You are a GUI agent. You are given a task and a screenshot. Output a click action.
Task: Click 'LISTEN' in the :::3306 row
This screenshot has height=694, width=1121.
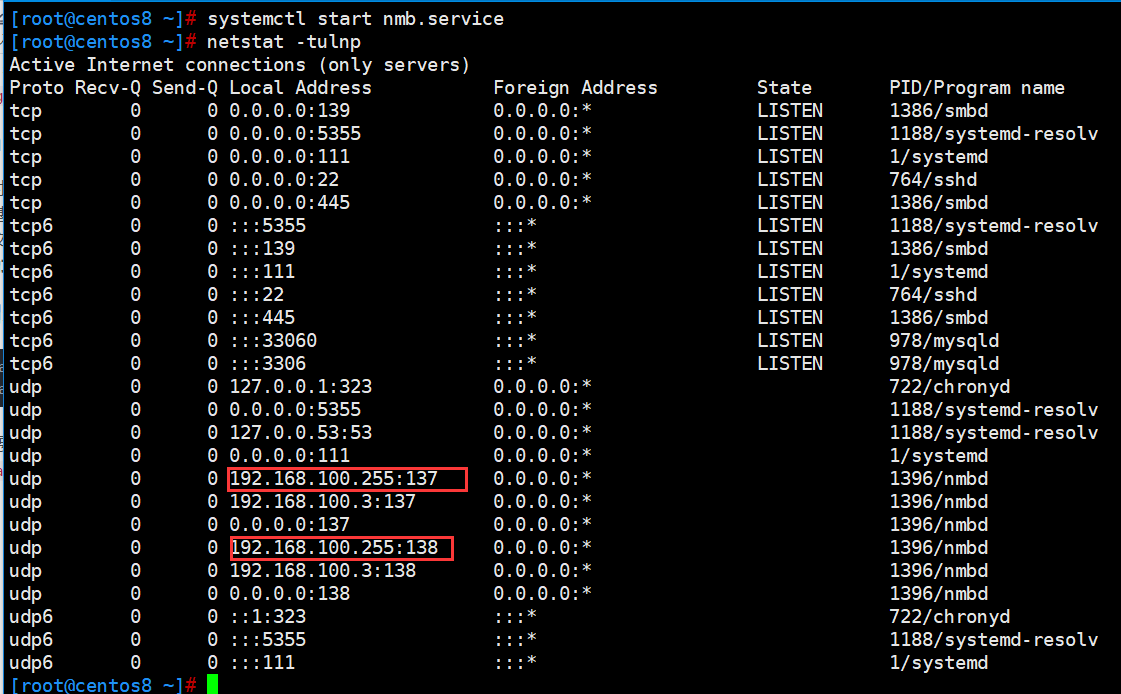pos(790,363)
